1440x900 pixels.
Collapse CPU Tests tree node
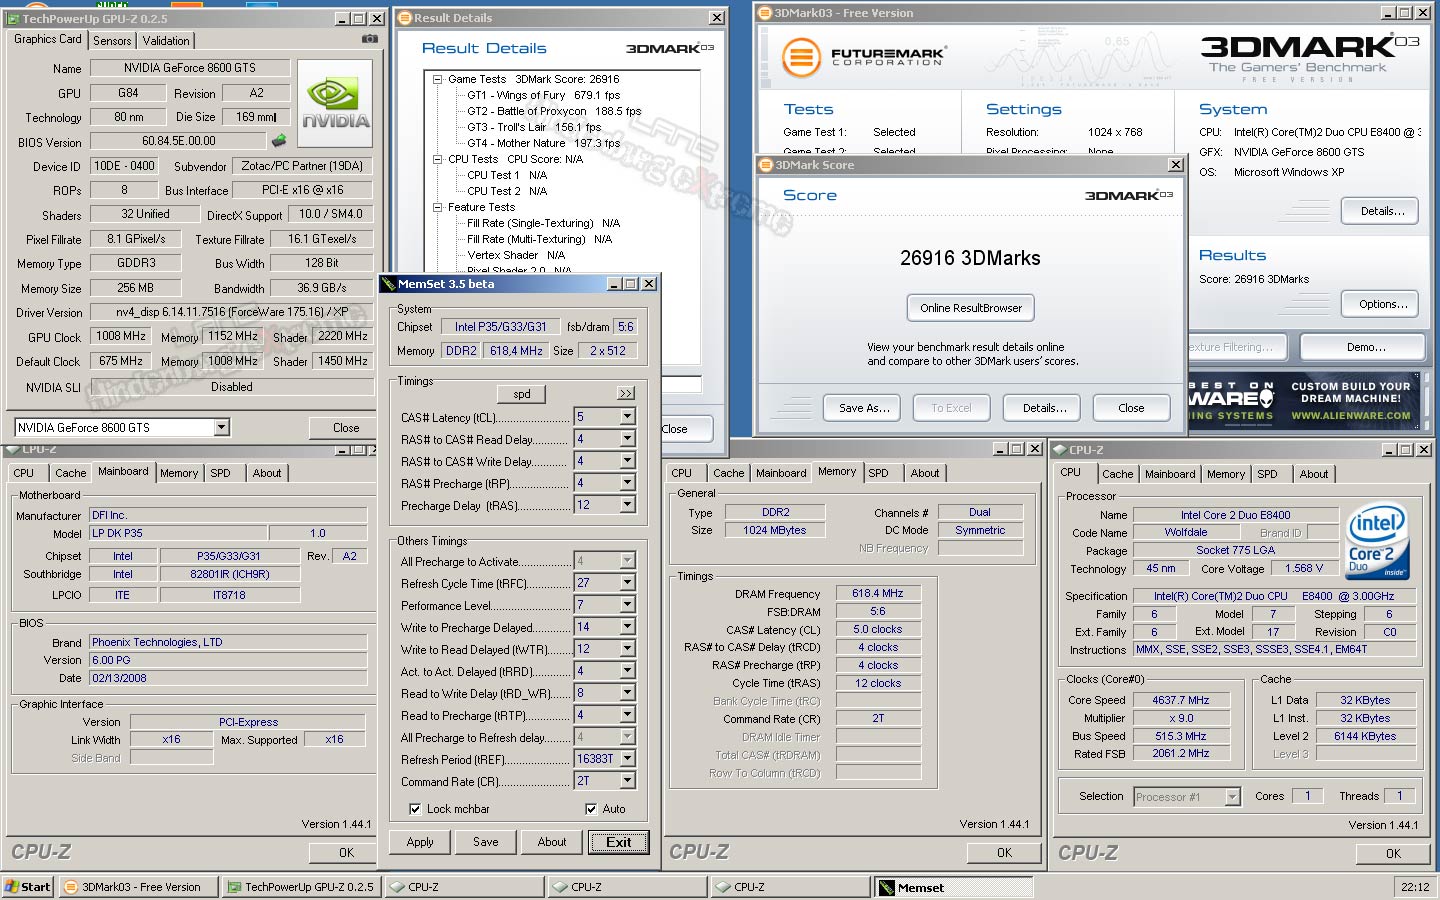[x=438, y=159]
